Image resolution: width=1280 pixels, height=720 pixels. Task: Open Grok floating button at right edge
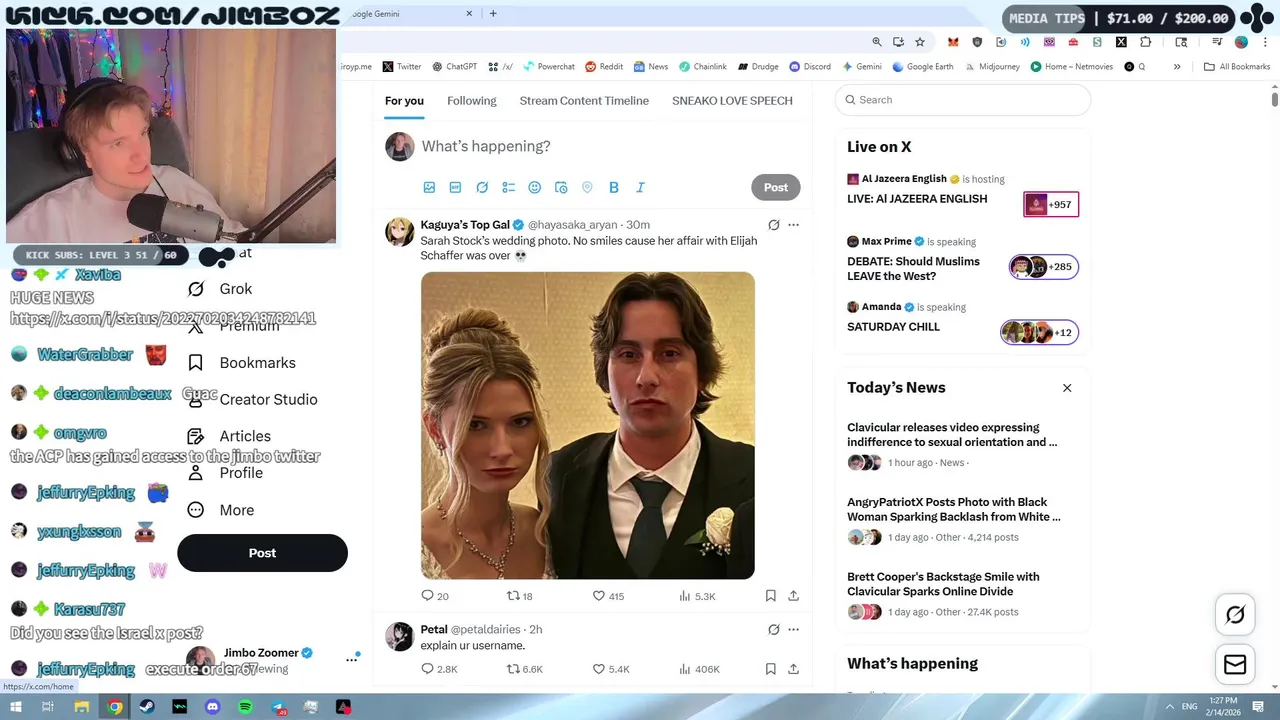pos(1235,615)
